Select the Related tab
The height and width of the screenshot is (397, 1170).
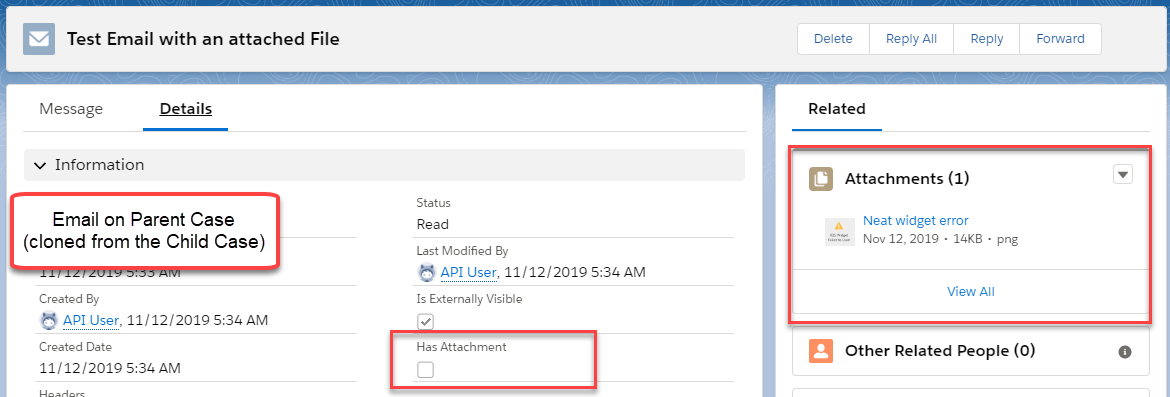(x=837, y=109)
